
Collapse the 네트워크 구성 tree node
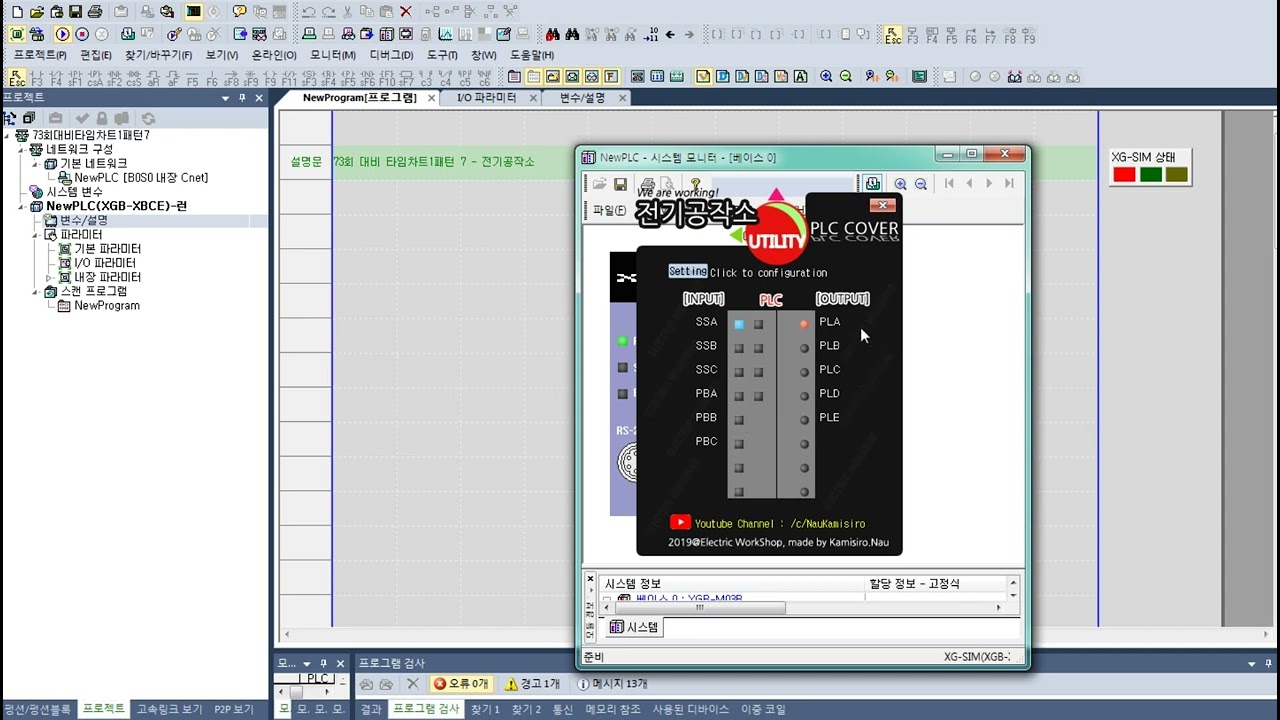tap(22, 149)
